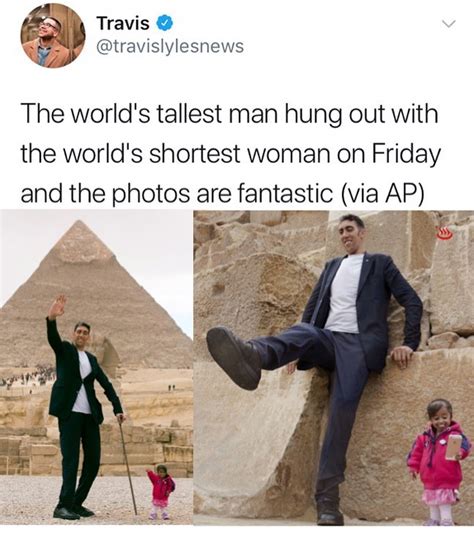Viewport: 474px width, 534px height.
Task: Open the right photo of man raising leg
Action: click(334, 367)
